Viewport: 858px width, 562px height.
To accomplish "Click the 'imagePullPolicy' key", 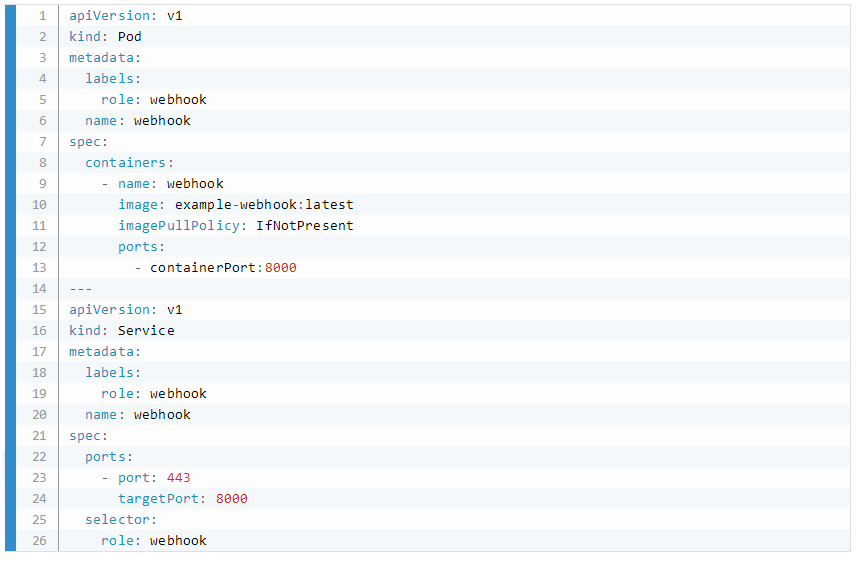I will (179, 225).
